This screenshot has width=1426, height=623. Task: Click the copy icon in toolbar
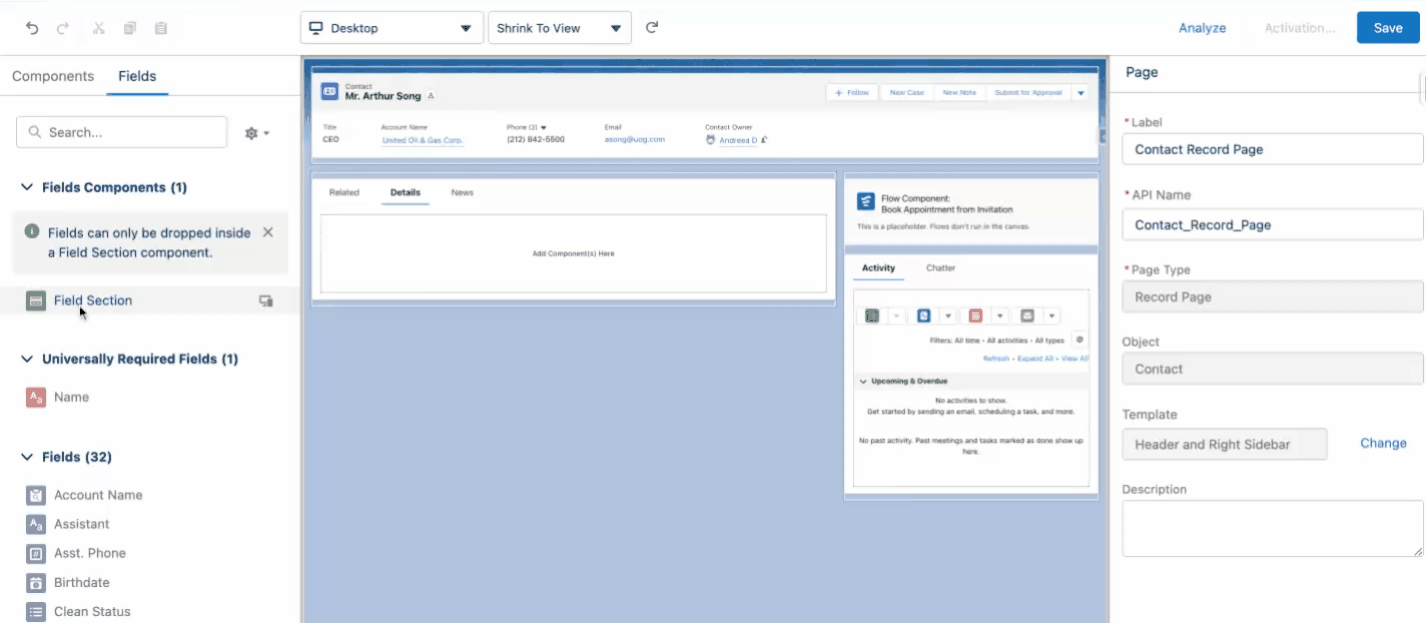click(130, 28)
